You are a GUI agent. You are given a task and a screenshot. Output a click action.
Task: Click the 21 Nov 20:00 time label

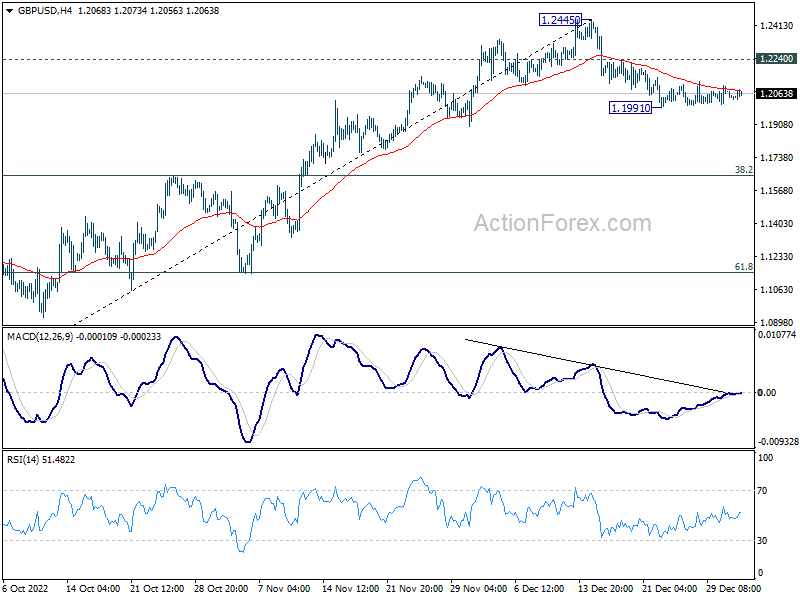coord(414,588)
